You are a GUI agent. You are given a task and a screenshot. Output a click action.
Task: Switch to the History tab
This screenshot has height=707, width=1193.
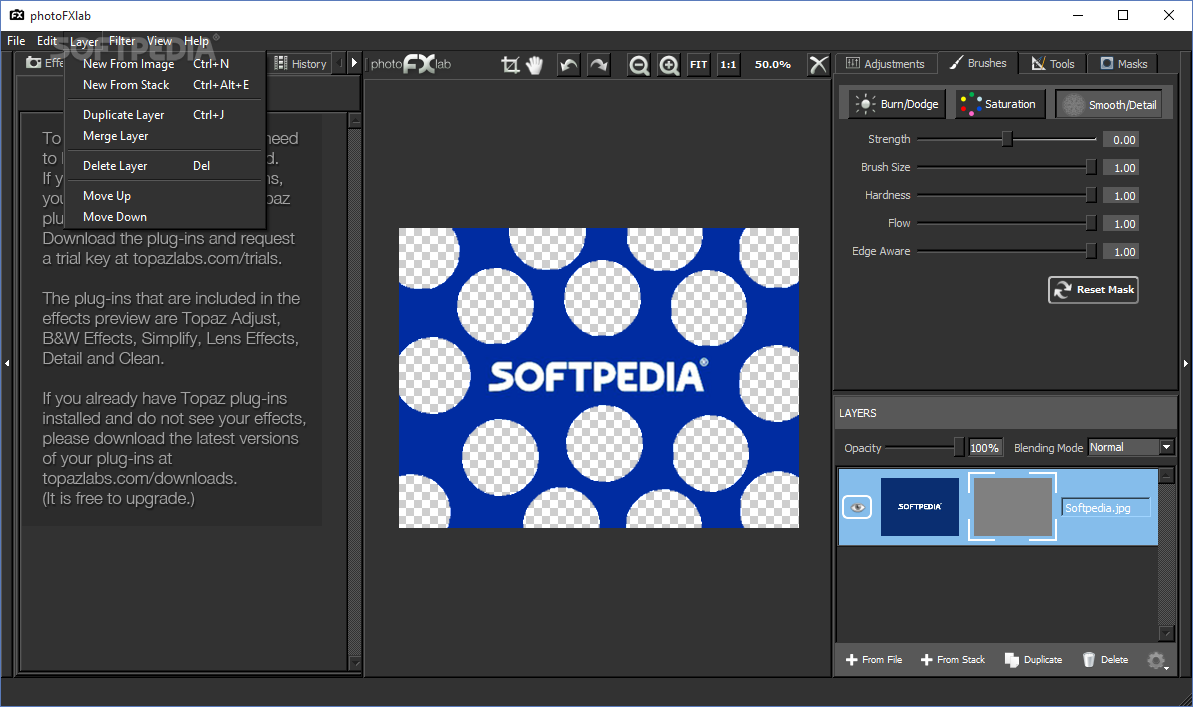301,64
